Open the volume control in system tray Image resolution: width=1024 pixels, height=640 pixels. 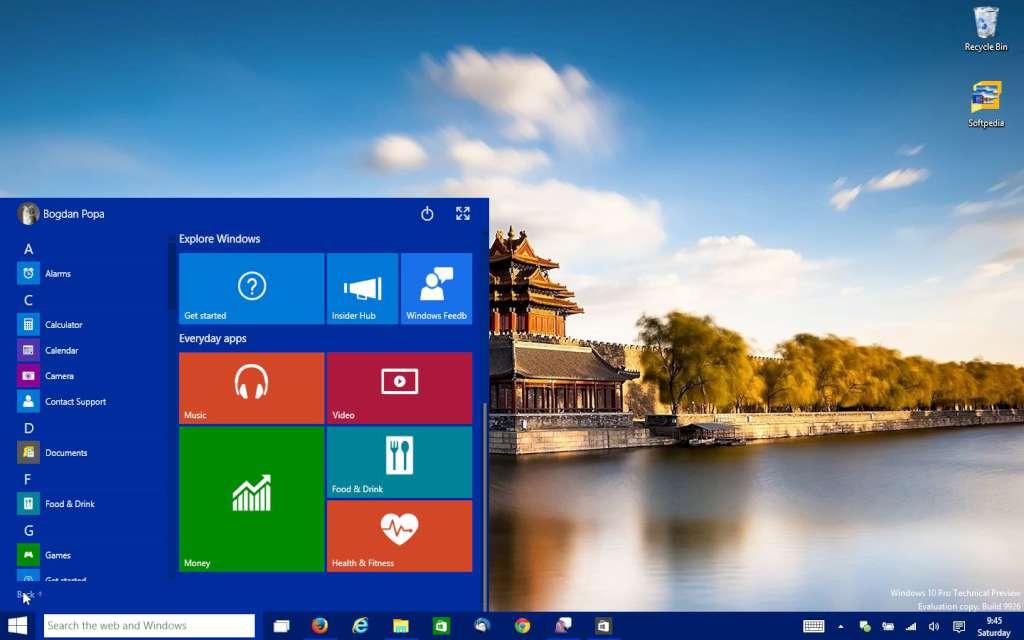tap(933, 627)
